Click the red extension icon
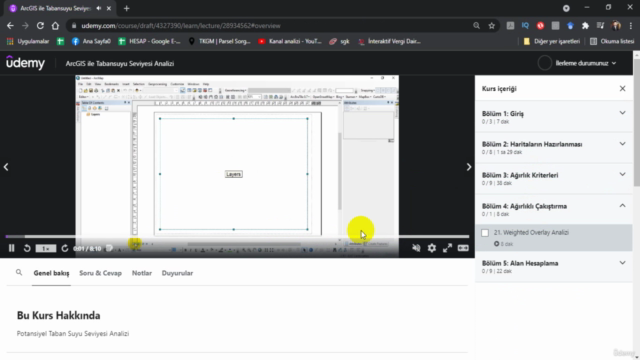Image resolution: width=640 pixels, height=360 pixels. (540, 26)
